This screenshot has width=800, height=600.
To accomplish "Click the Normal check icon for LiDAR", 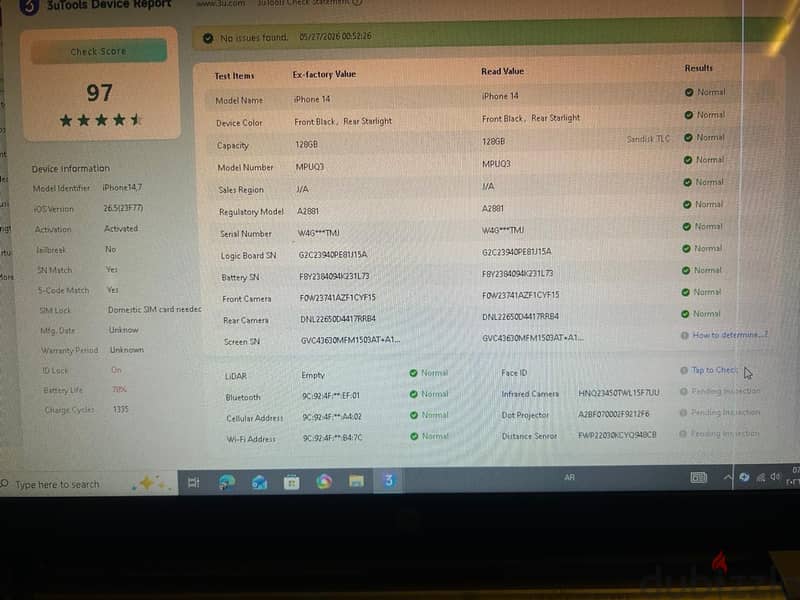I will pyautogui.click(x=413, y=373).
